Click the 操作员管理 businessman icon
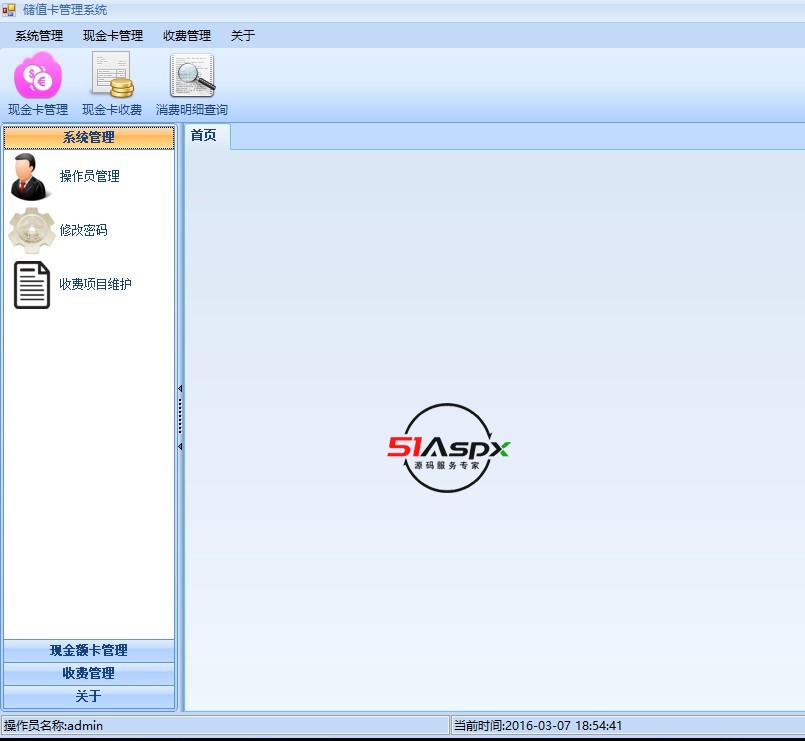805x741 pixels. tap(29, 177)
